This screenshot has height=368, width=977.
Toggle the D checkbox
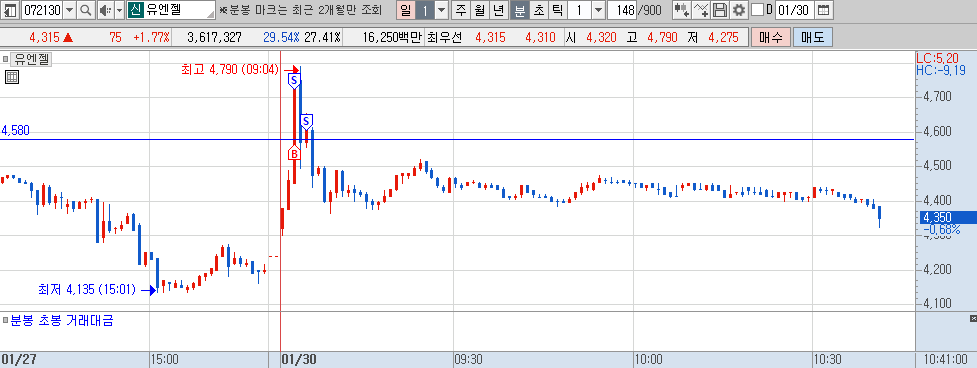tap(757, 10)
